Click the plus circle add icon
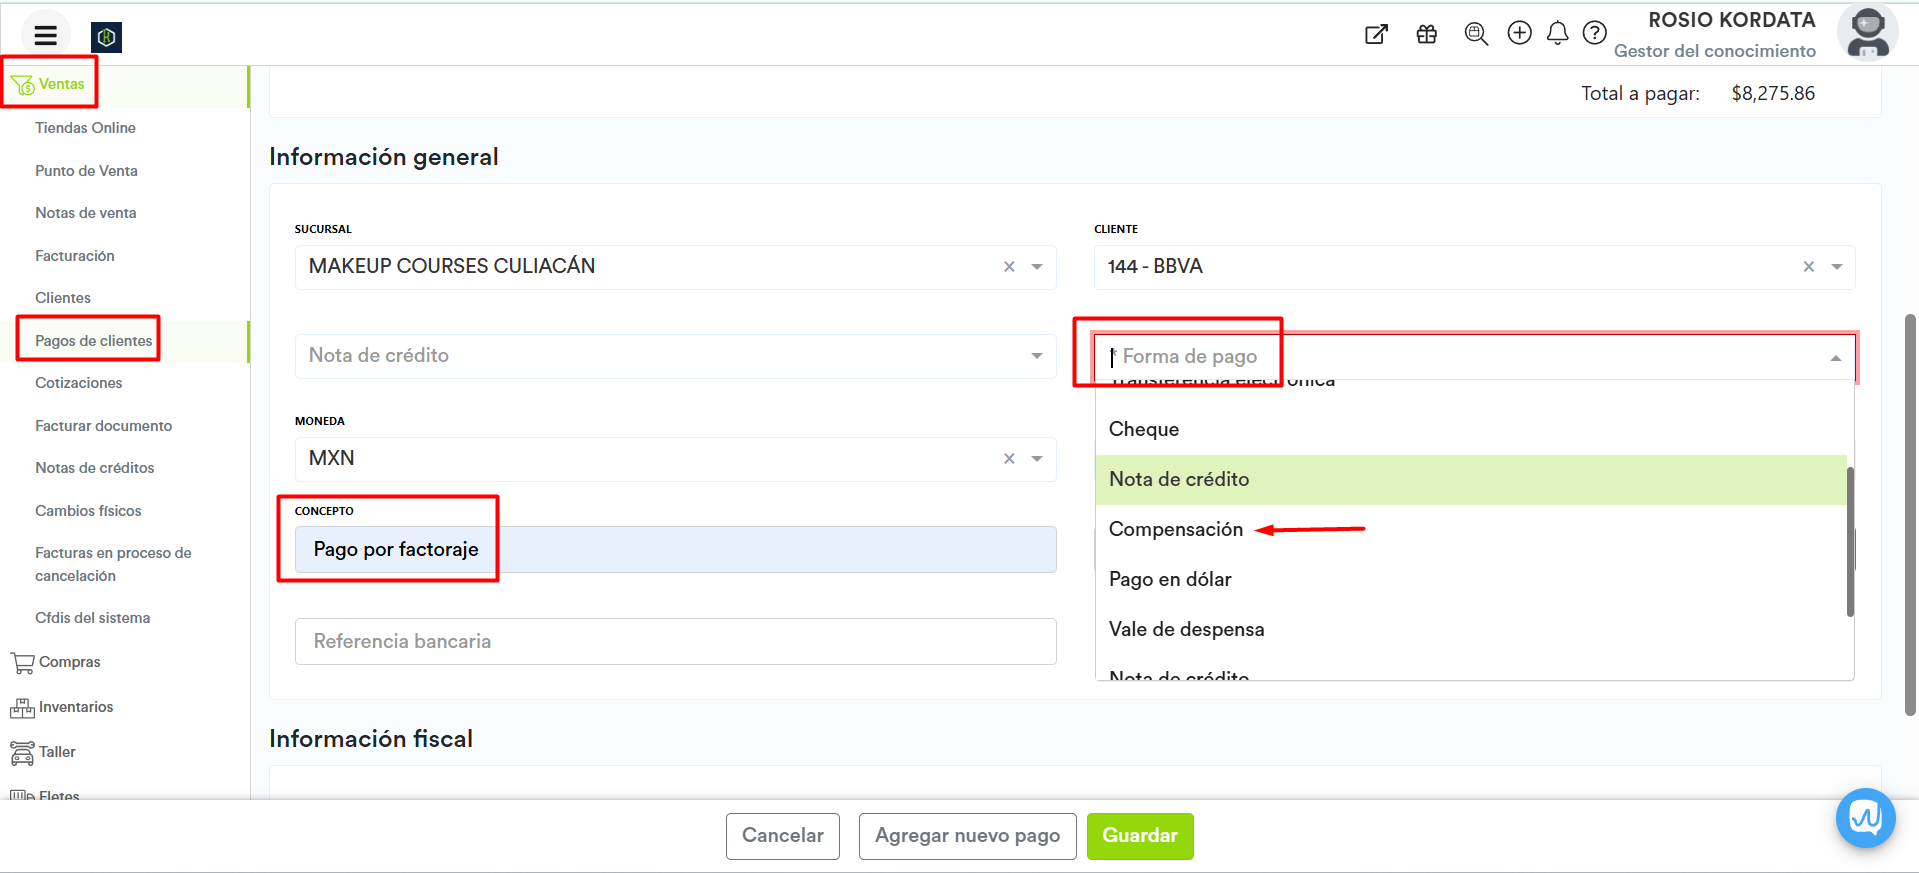Viewport: 1919px width, 873px height. [1519, 33]
